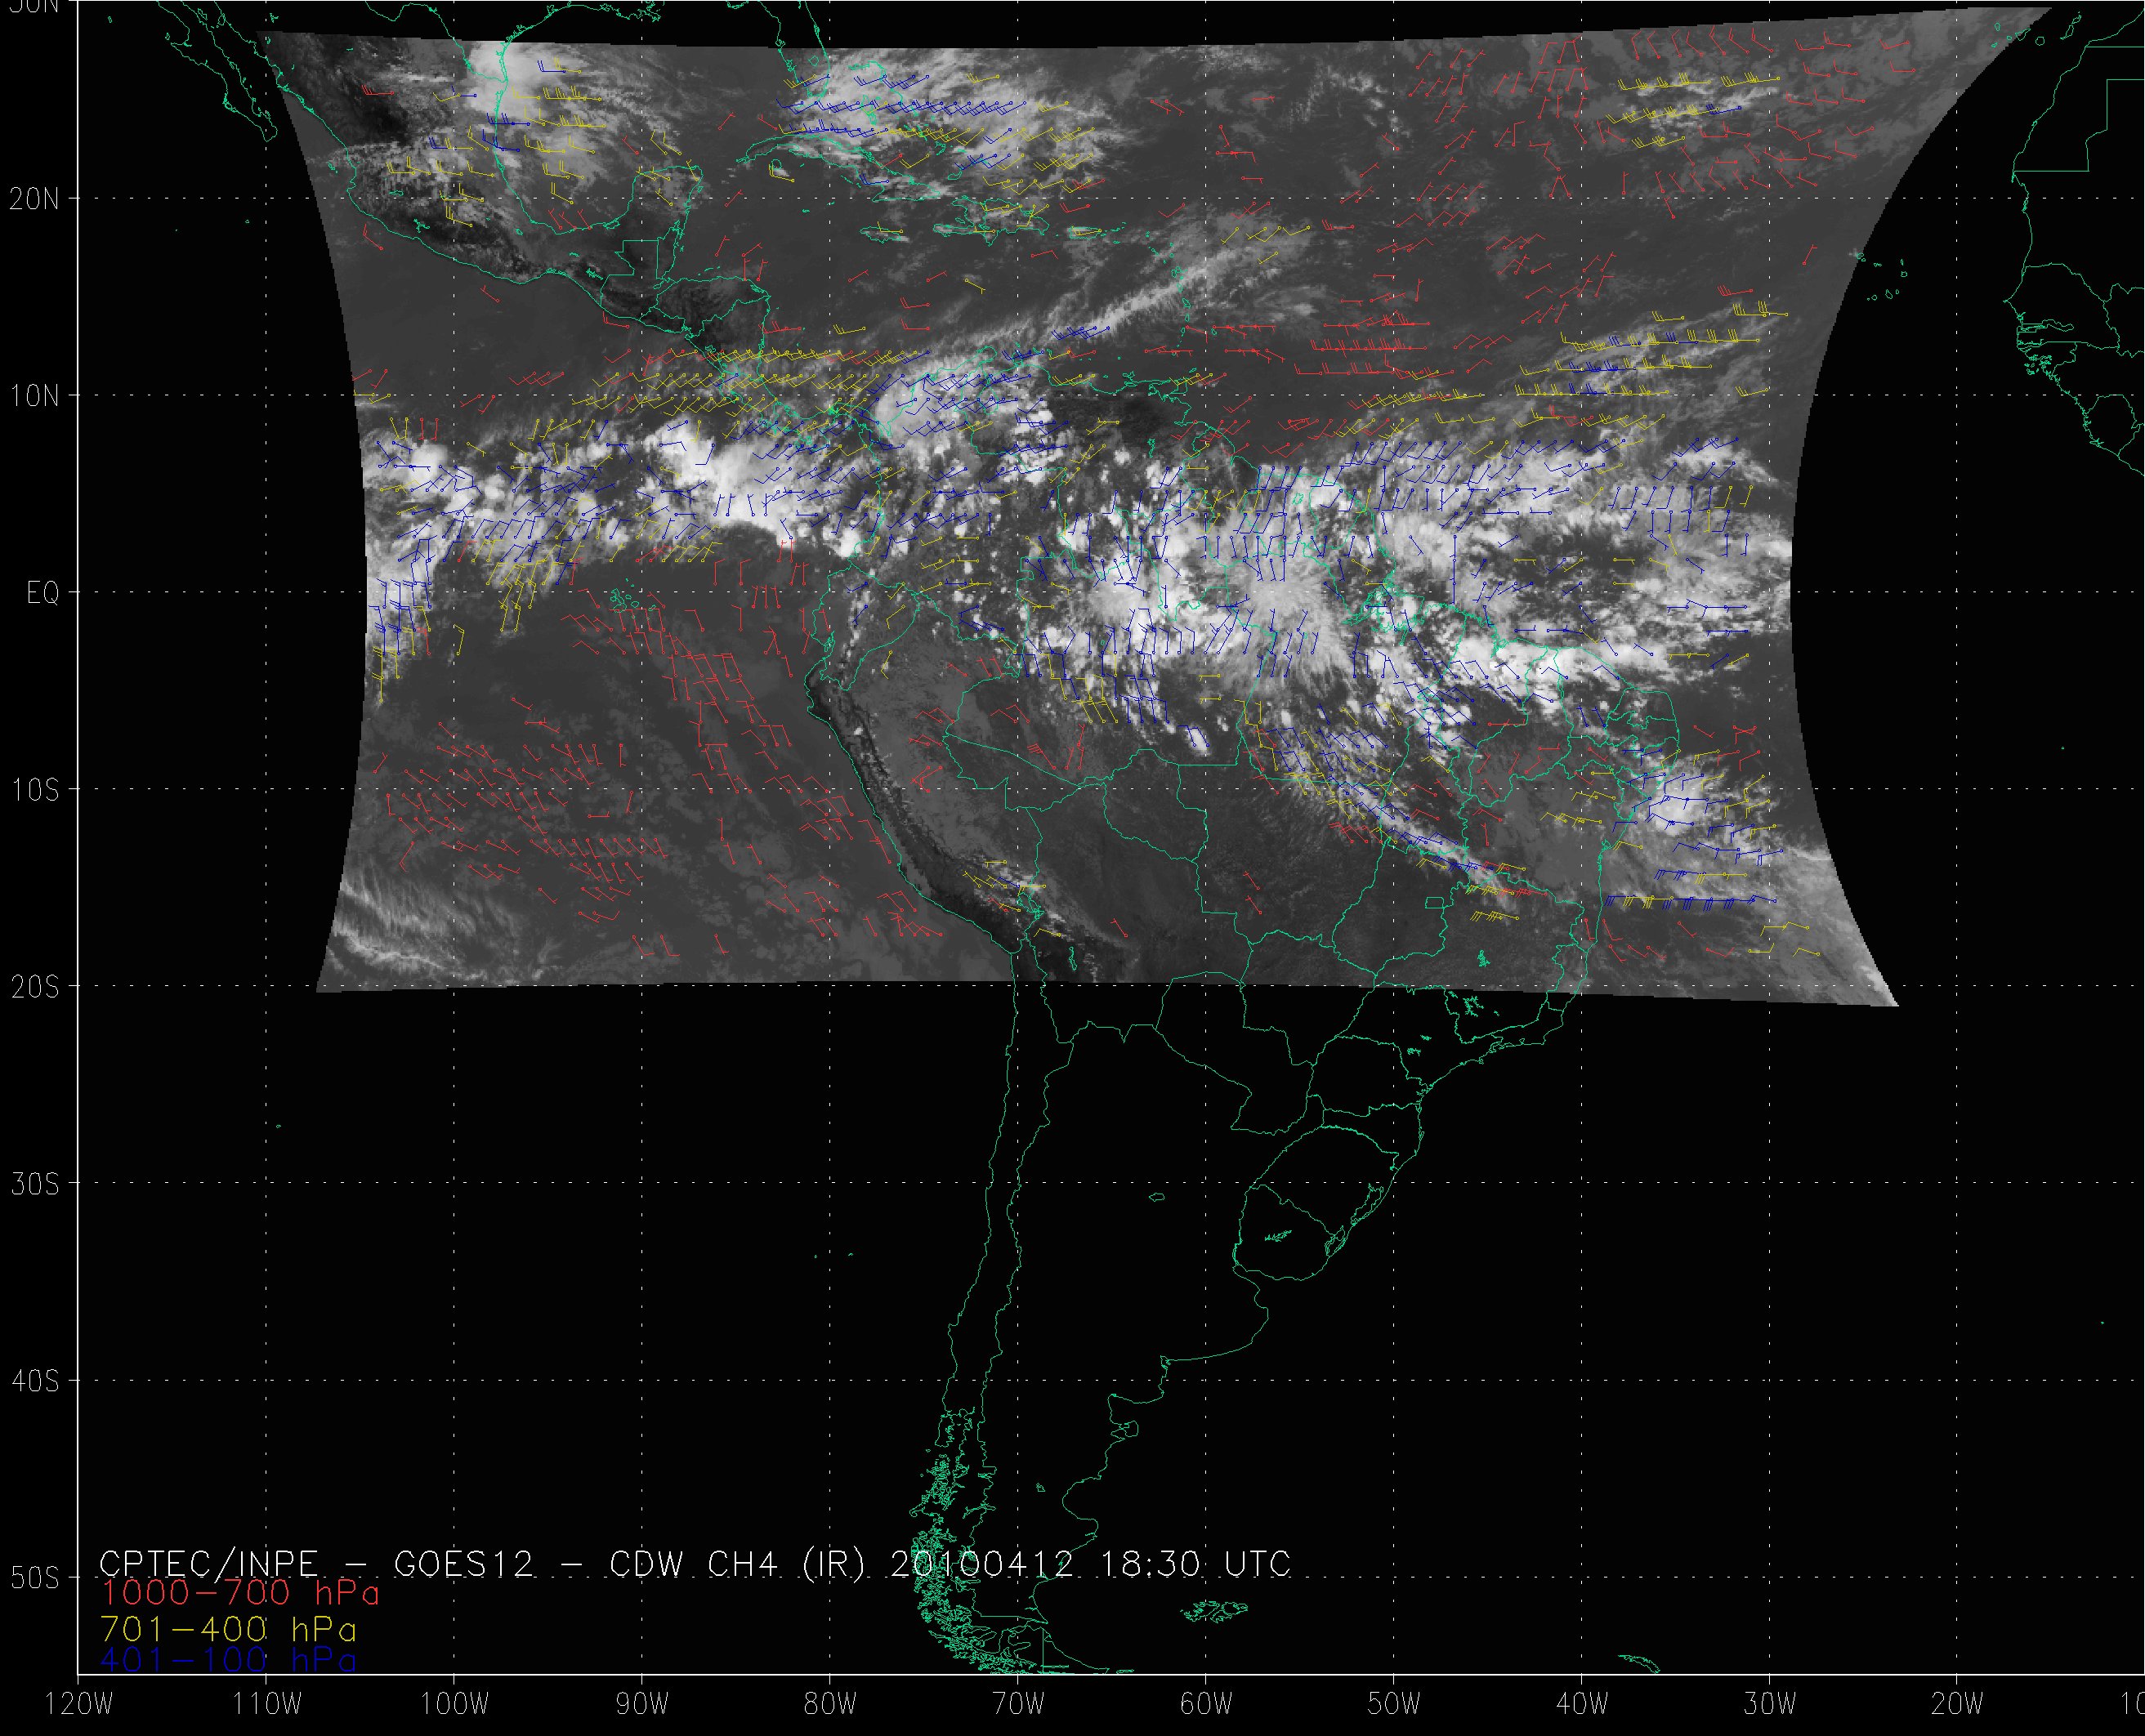Click the 60W longitude axis label
The image size is (2145, 1736).
click(1206, 1704)
